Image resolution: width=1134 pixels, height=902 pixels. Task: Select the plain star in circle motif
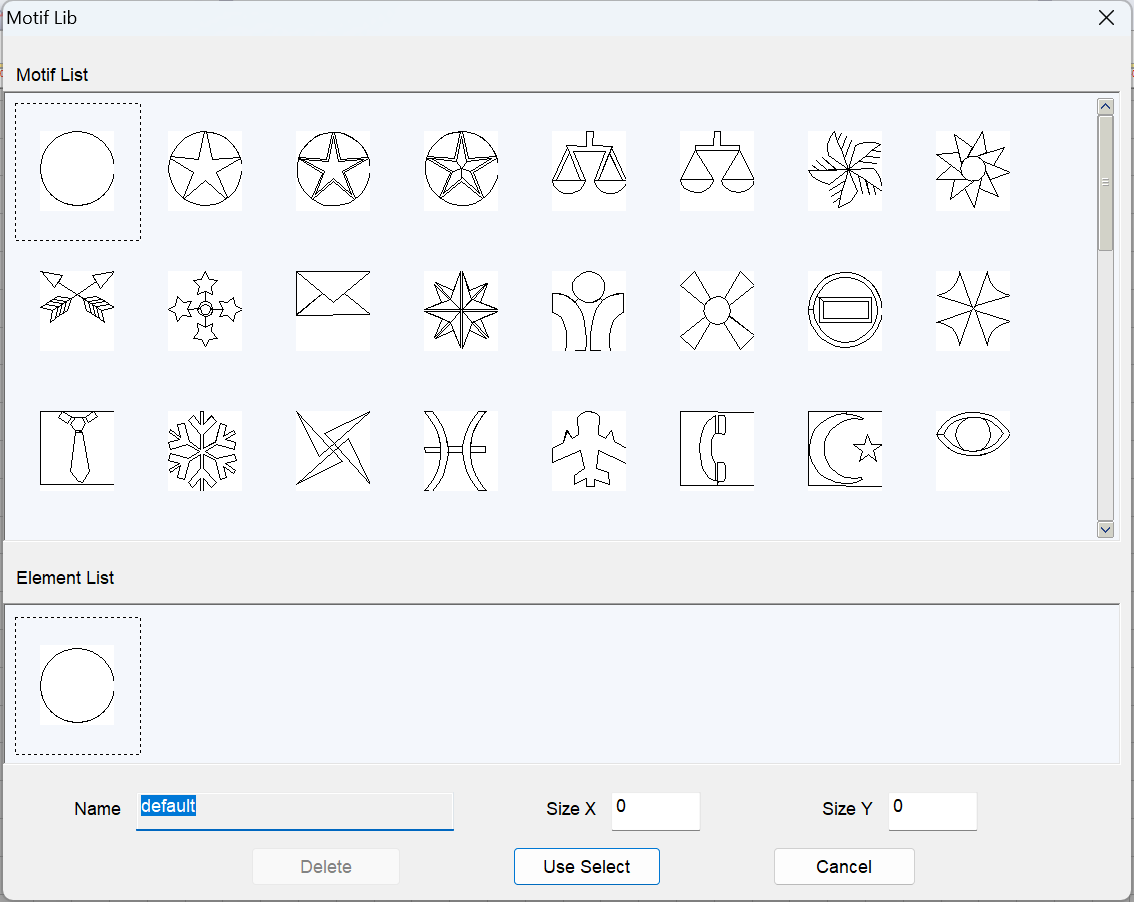205,169
